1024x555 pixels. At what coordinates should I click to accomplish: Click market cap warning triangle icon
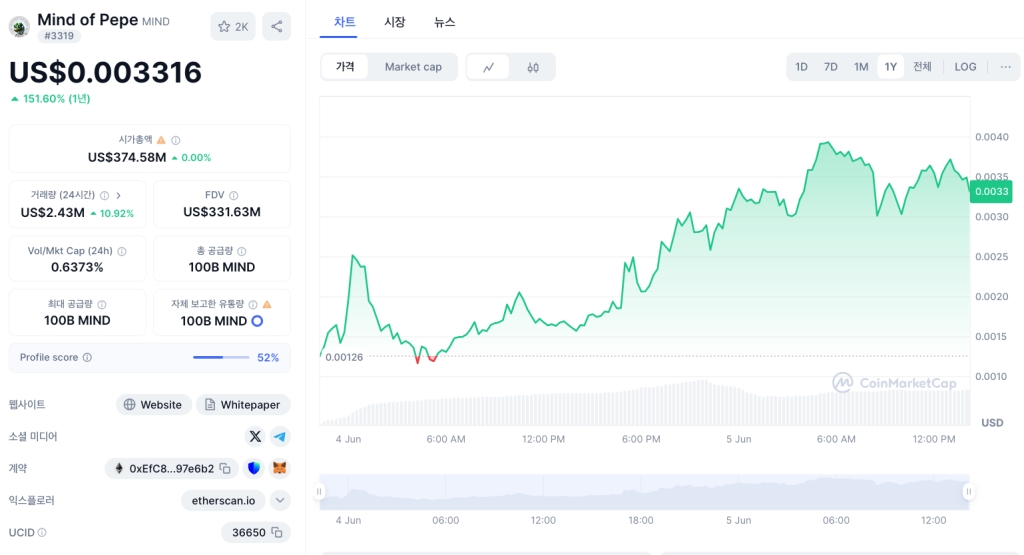tap(161, 140)
